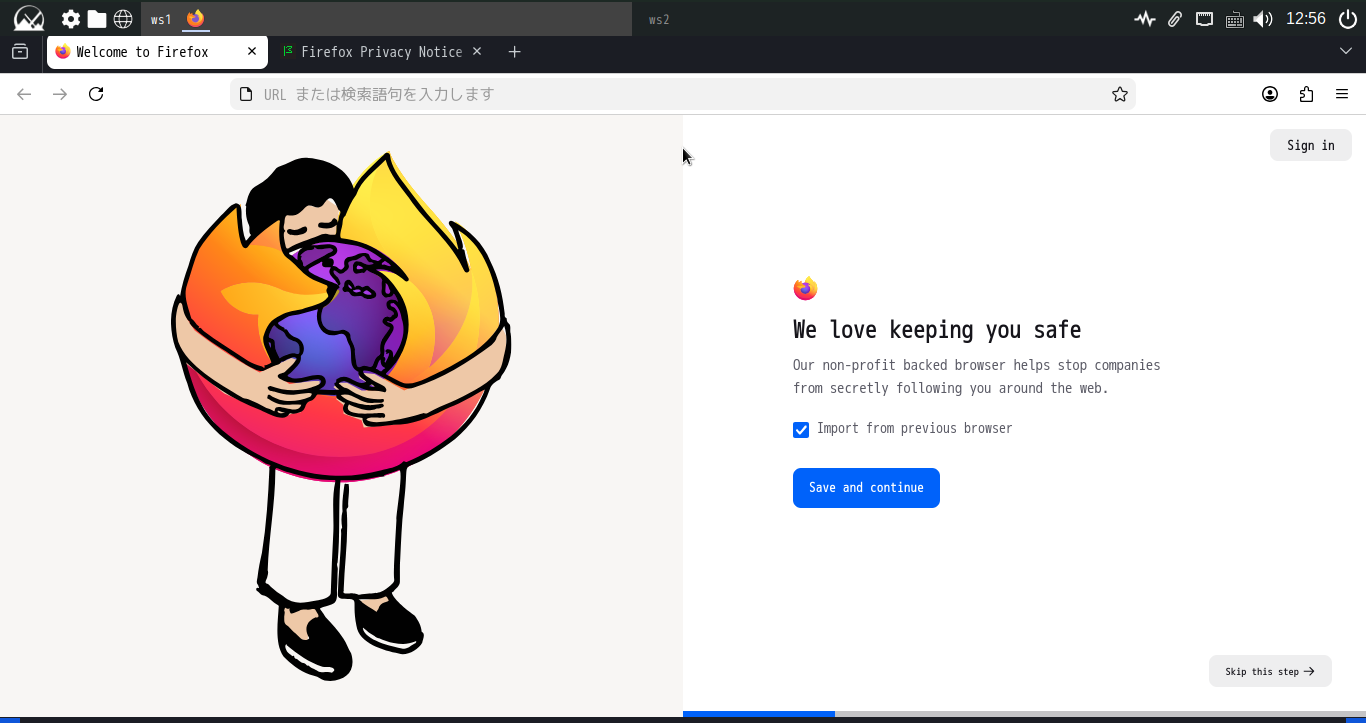
Task: Open the paperclip clipboard tray icon
Action: pos(1175,19)
